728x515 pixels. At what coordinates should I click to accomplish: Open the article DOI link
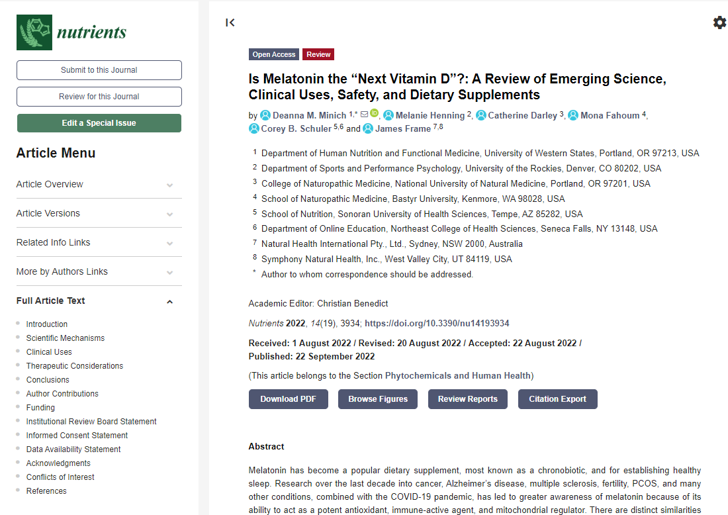tap(437, 324)
